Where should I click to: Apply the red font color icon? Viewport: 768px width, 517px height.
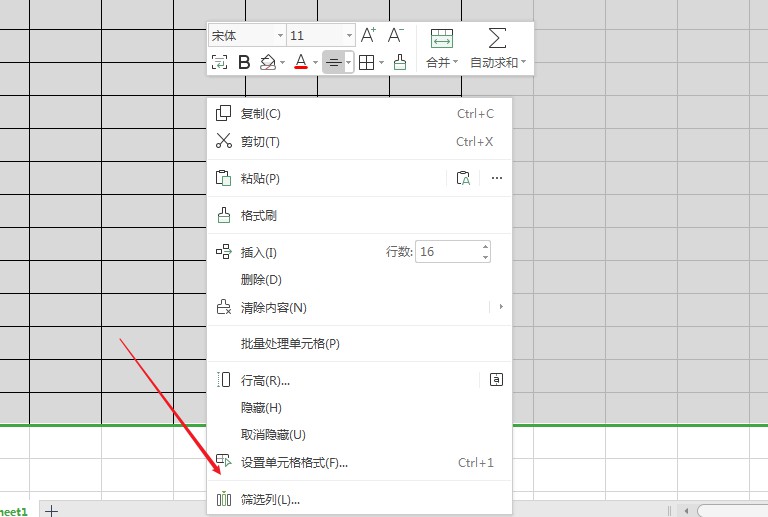pyautogui.click(x=301, y=62)
